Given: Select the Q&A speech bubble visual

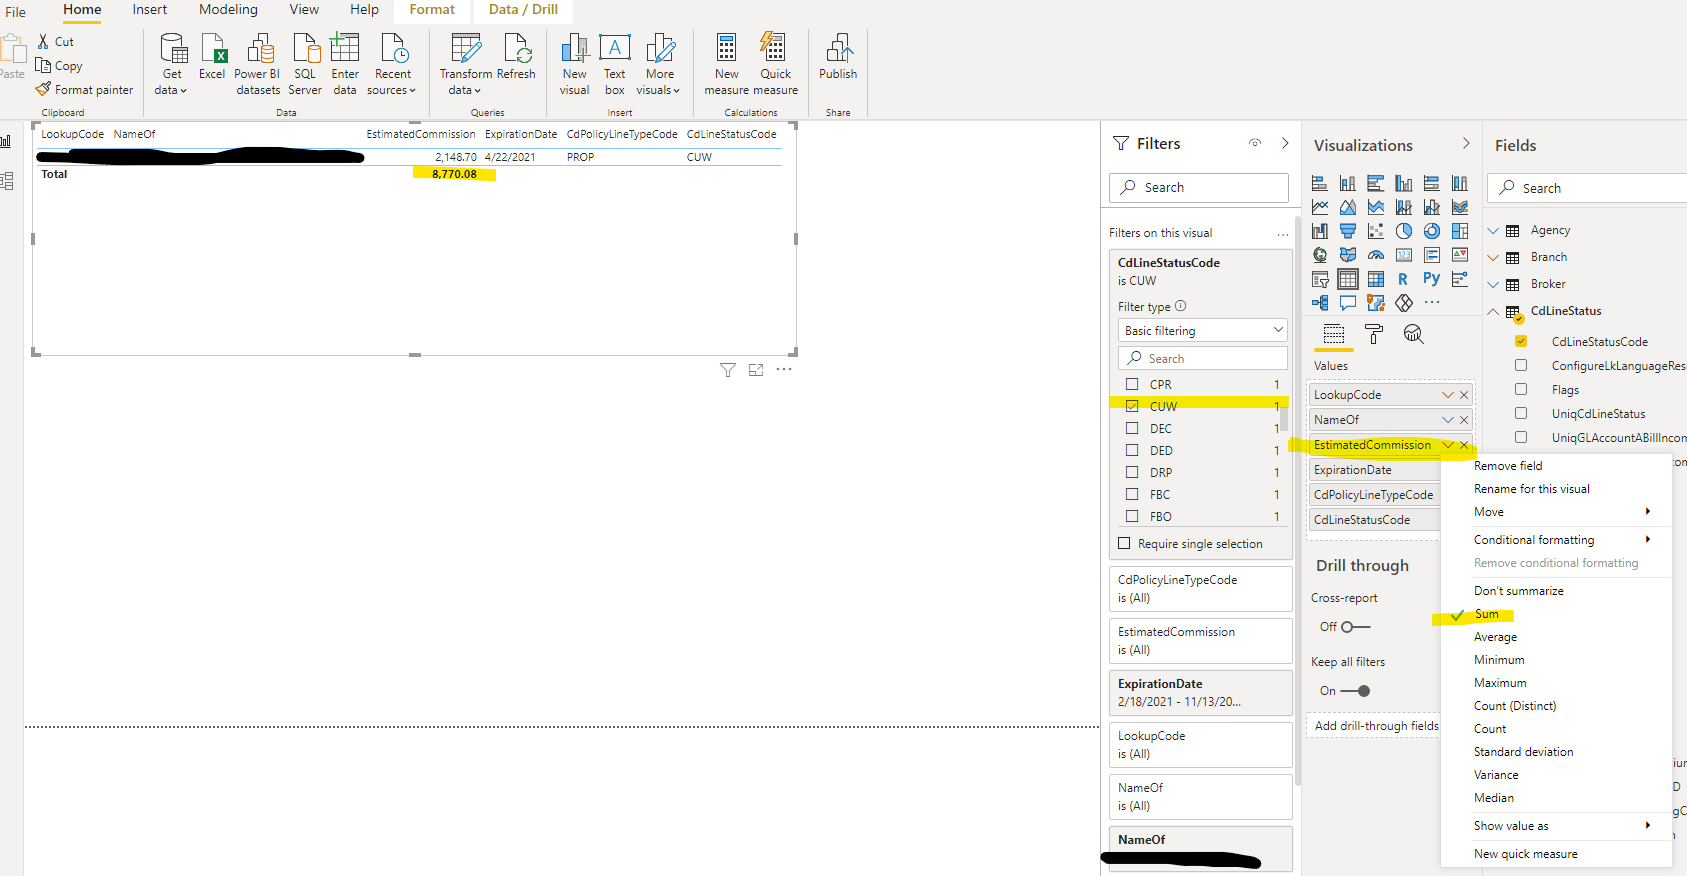Looking at the screenshot, I should (x=1348, y=303).
